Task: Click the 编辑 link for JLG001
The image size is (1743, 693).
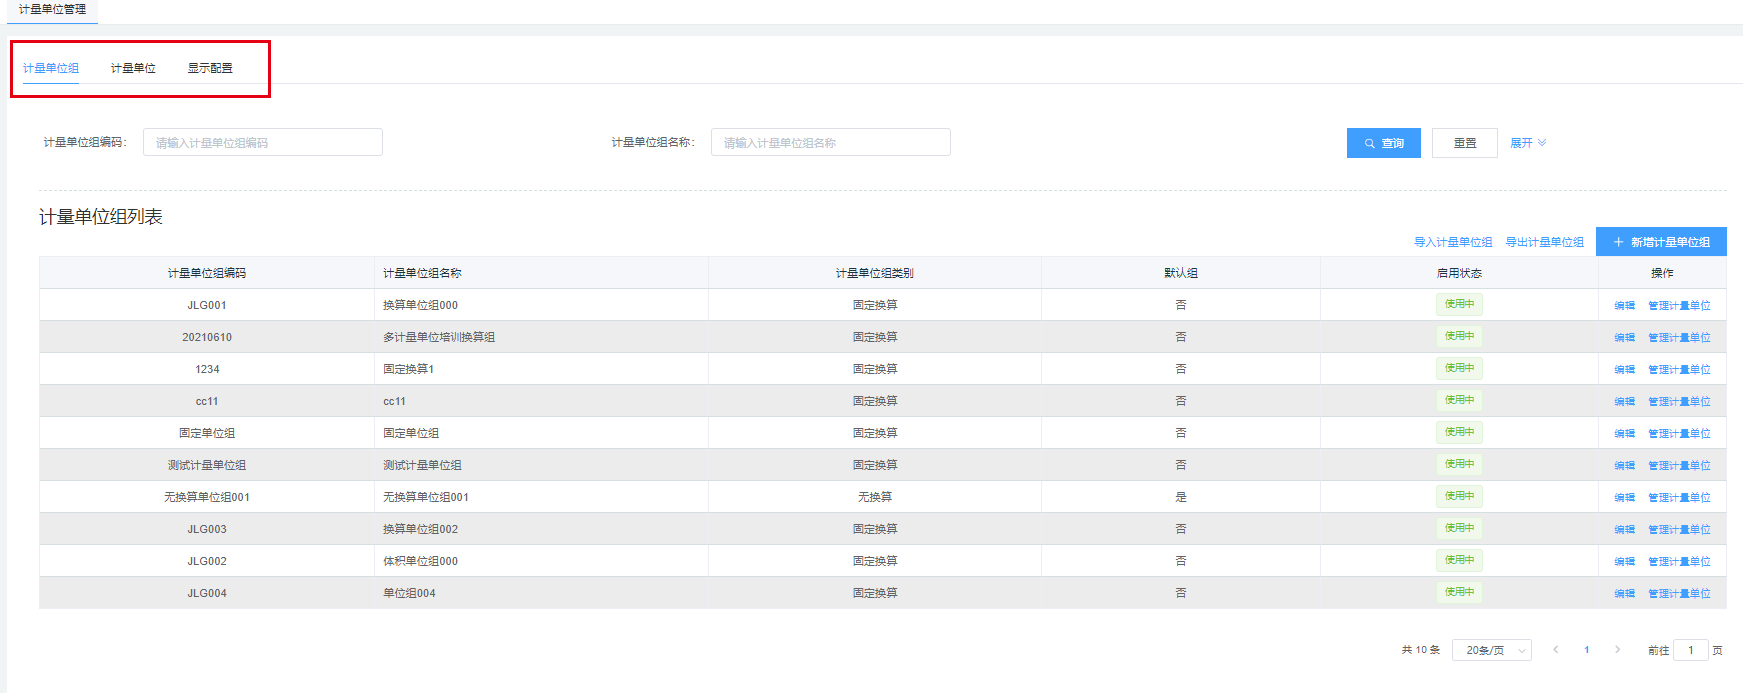Action: [1624, 306]
